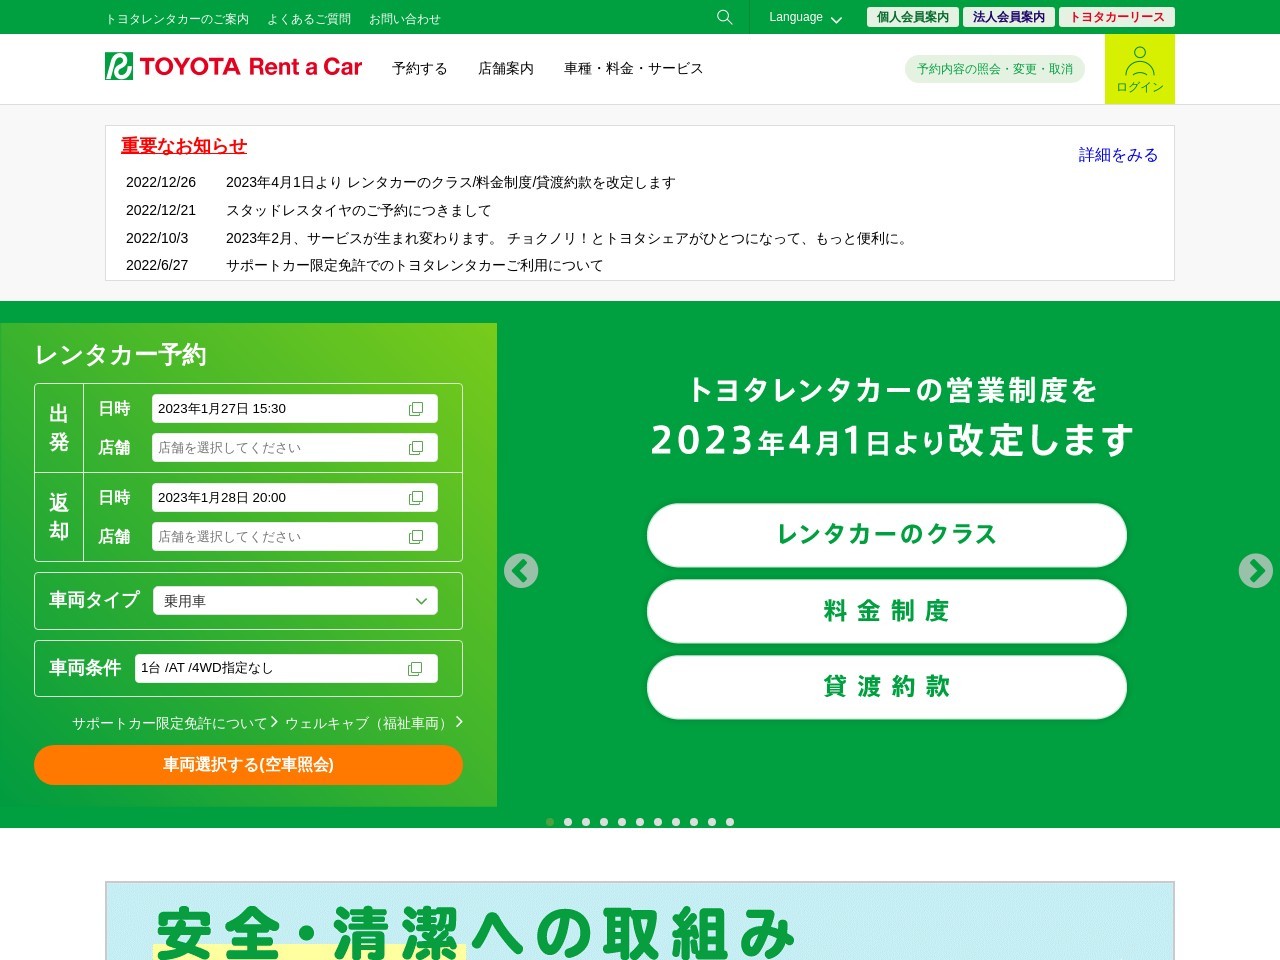Click the departure store picker icon

[416, 448]
